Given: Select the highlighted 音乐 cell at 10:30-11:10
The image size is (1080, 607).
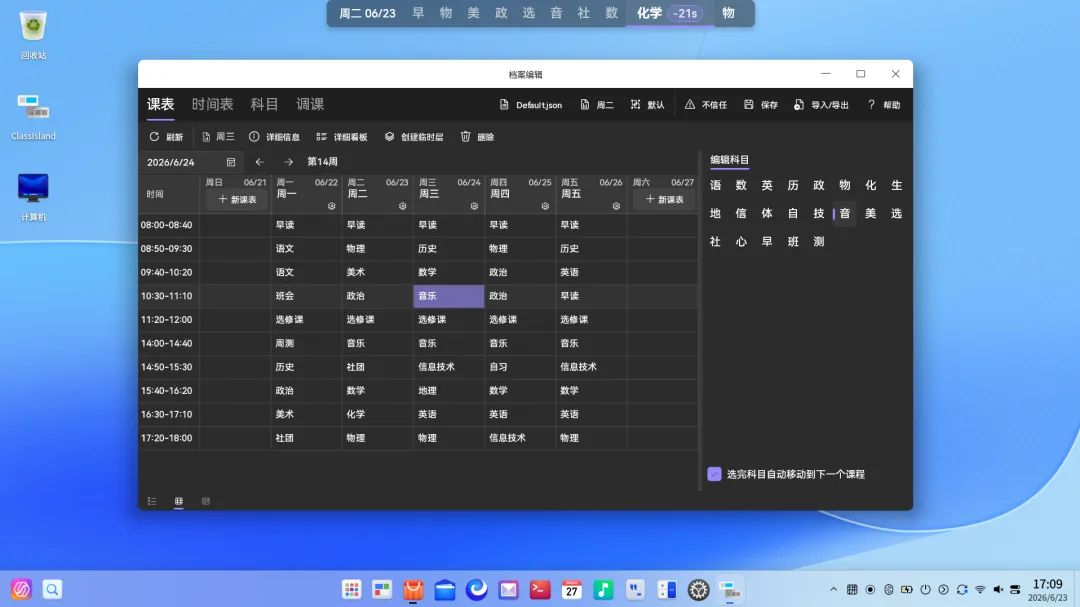Looking at the screenshot, I should (448, 296).
